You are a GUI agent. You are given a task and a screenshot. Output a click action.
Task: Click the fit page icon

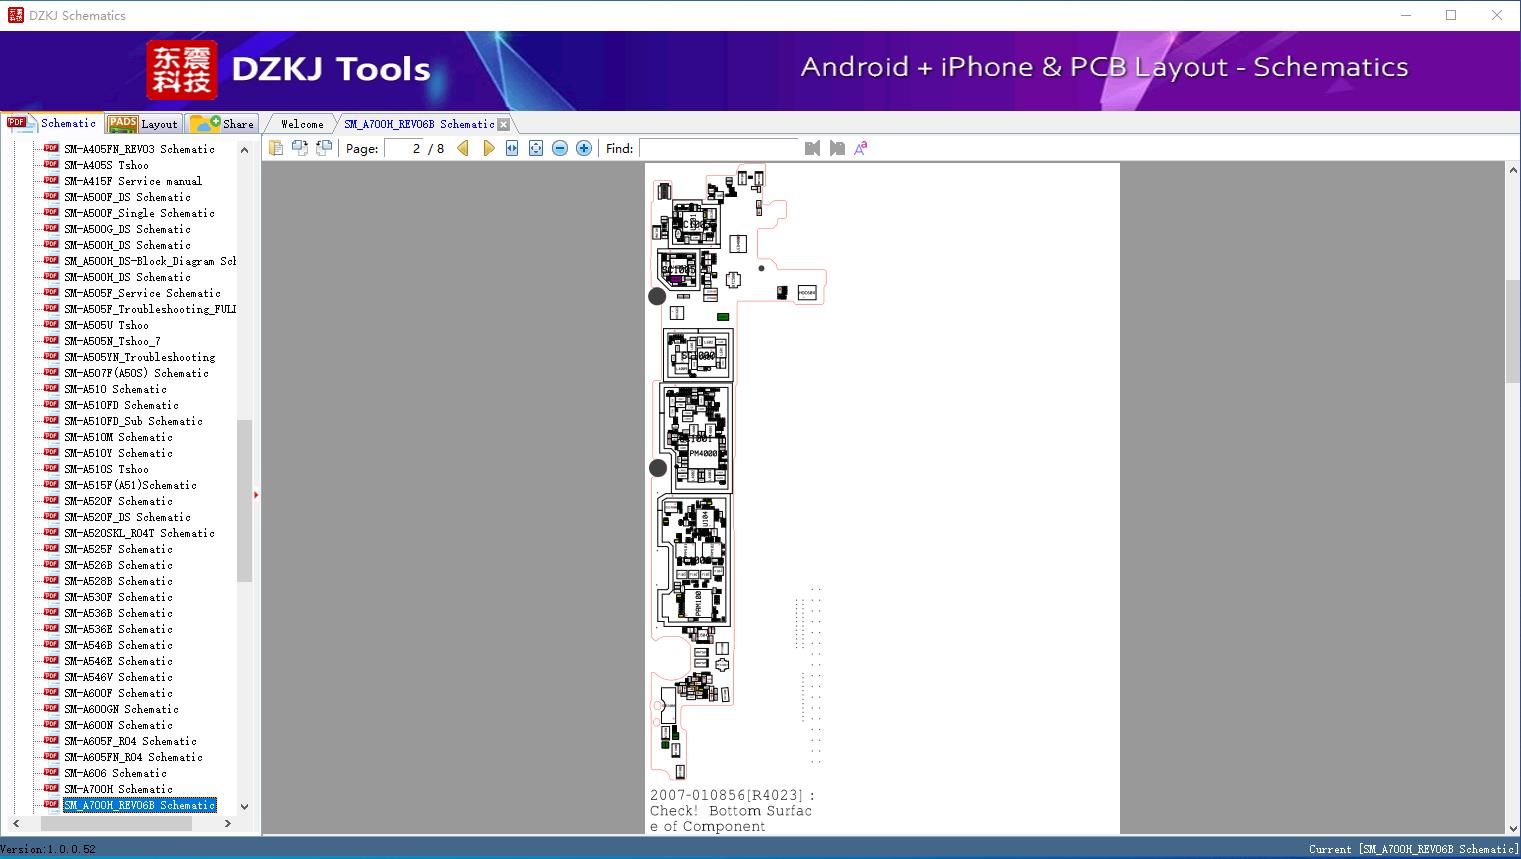coord(536,148)
